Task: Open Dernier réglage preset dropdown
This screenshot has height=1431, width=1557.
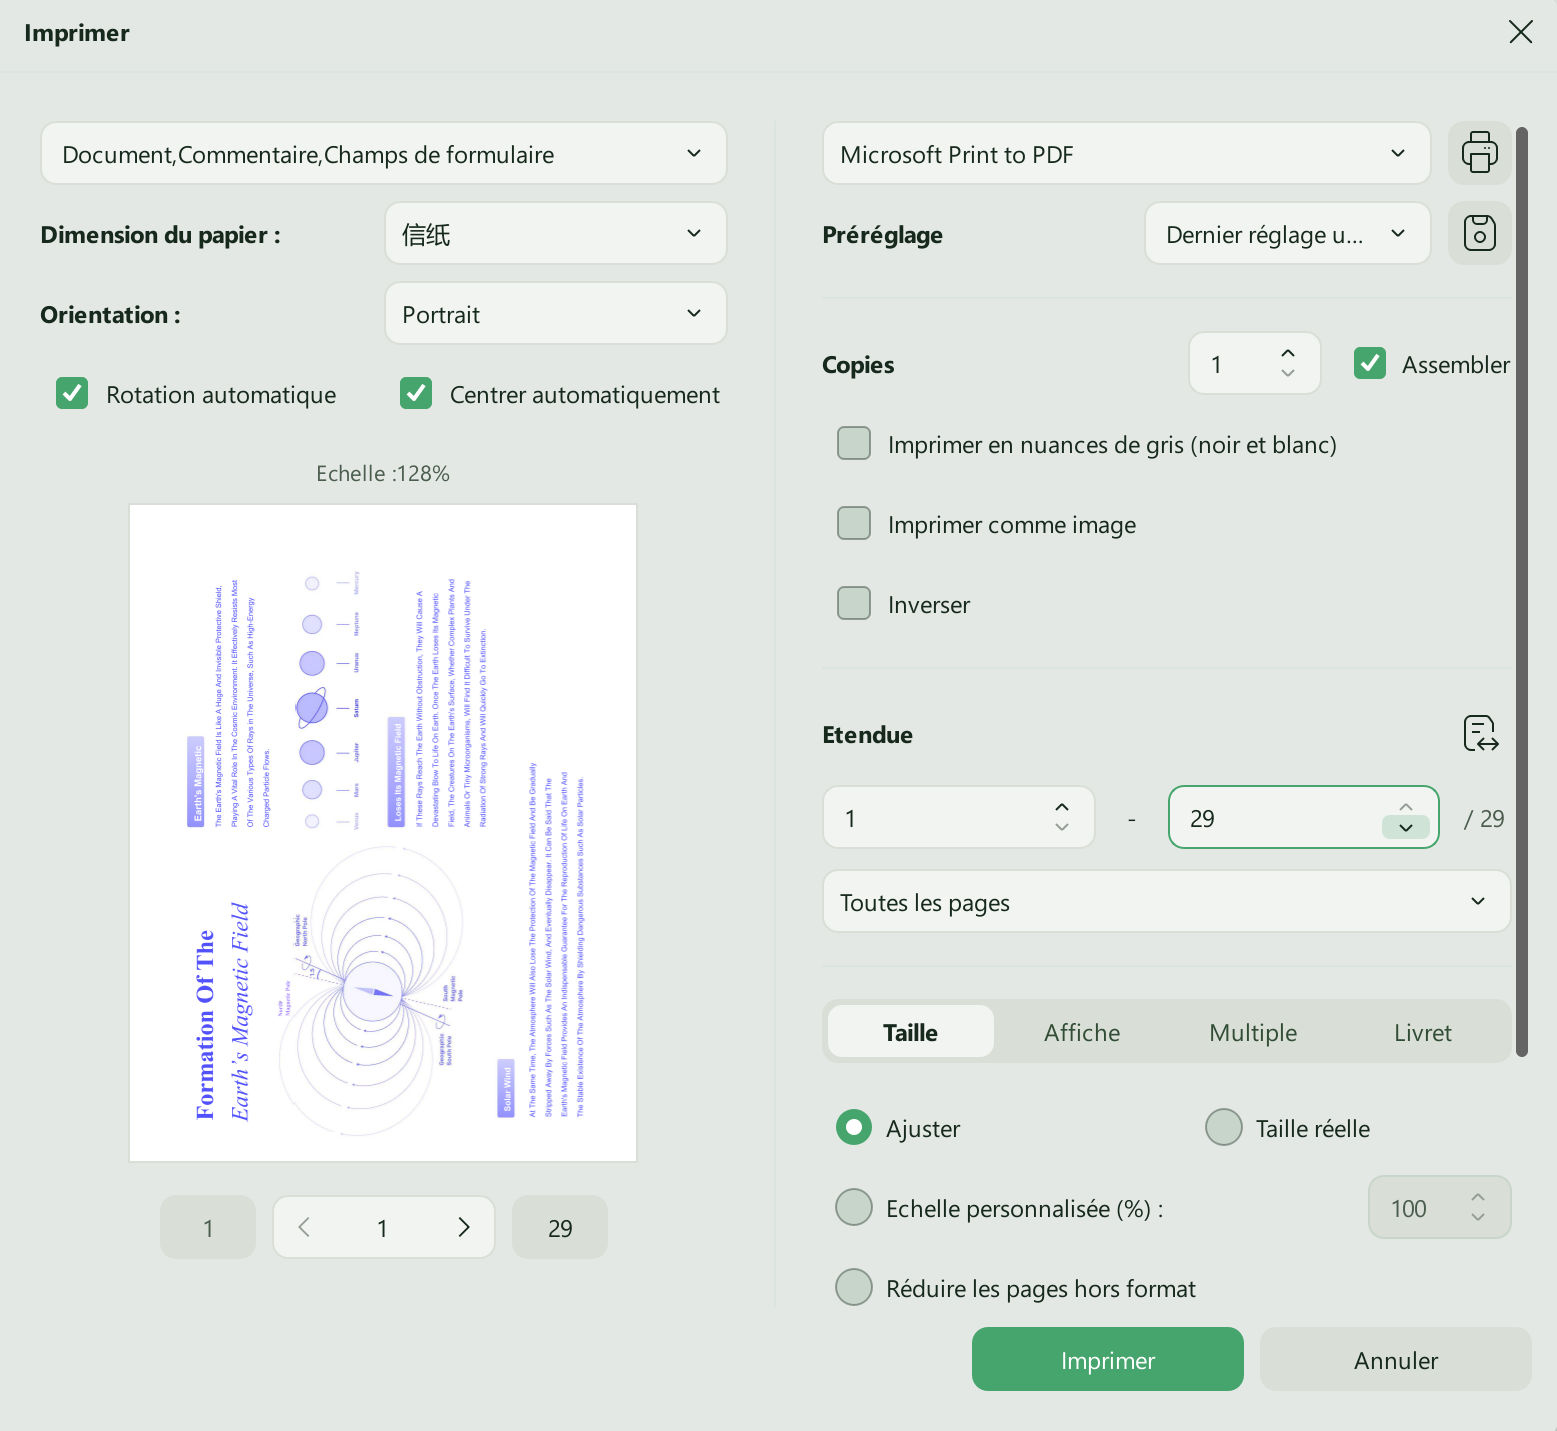Action: (x=1288, y=233)
